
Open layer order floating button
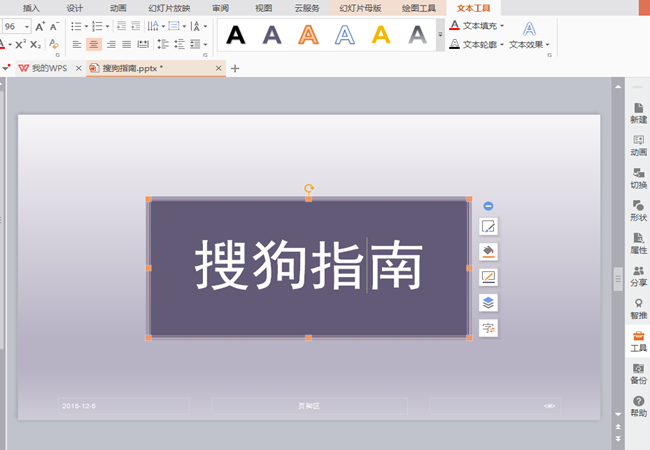pos(488,303)
